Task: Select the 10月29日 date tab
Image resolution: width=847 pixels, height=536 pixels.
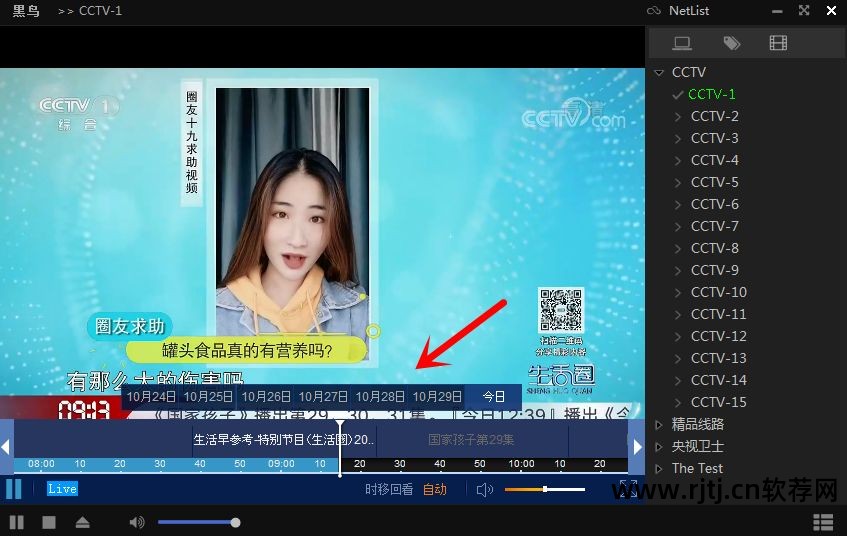Action: point(437,397)
